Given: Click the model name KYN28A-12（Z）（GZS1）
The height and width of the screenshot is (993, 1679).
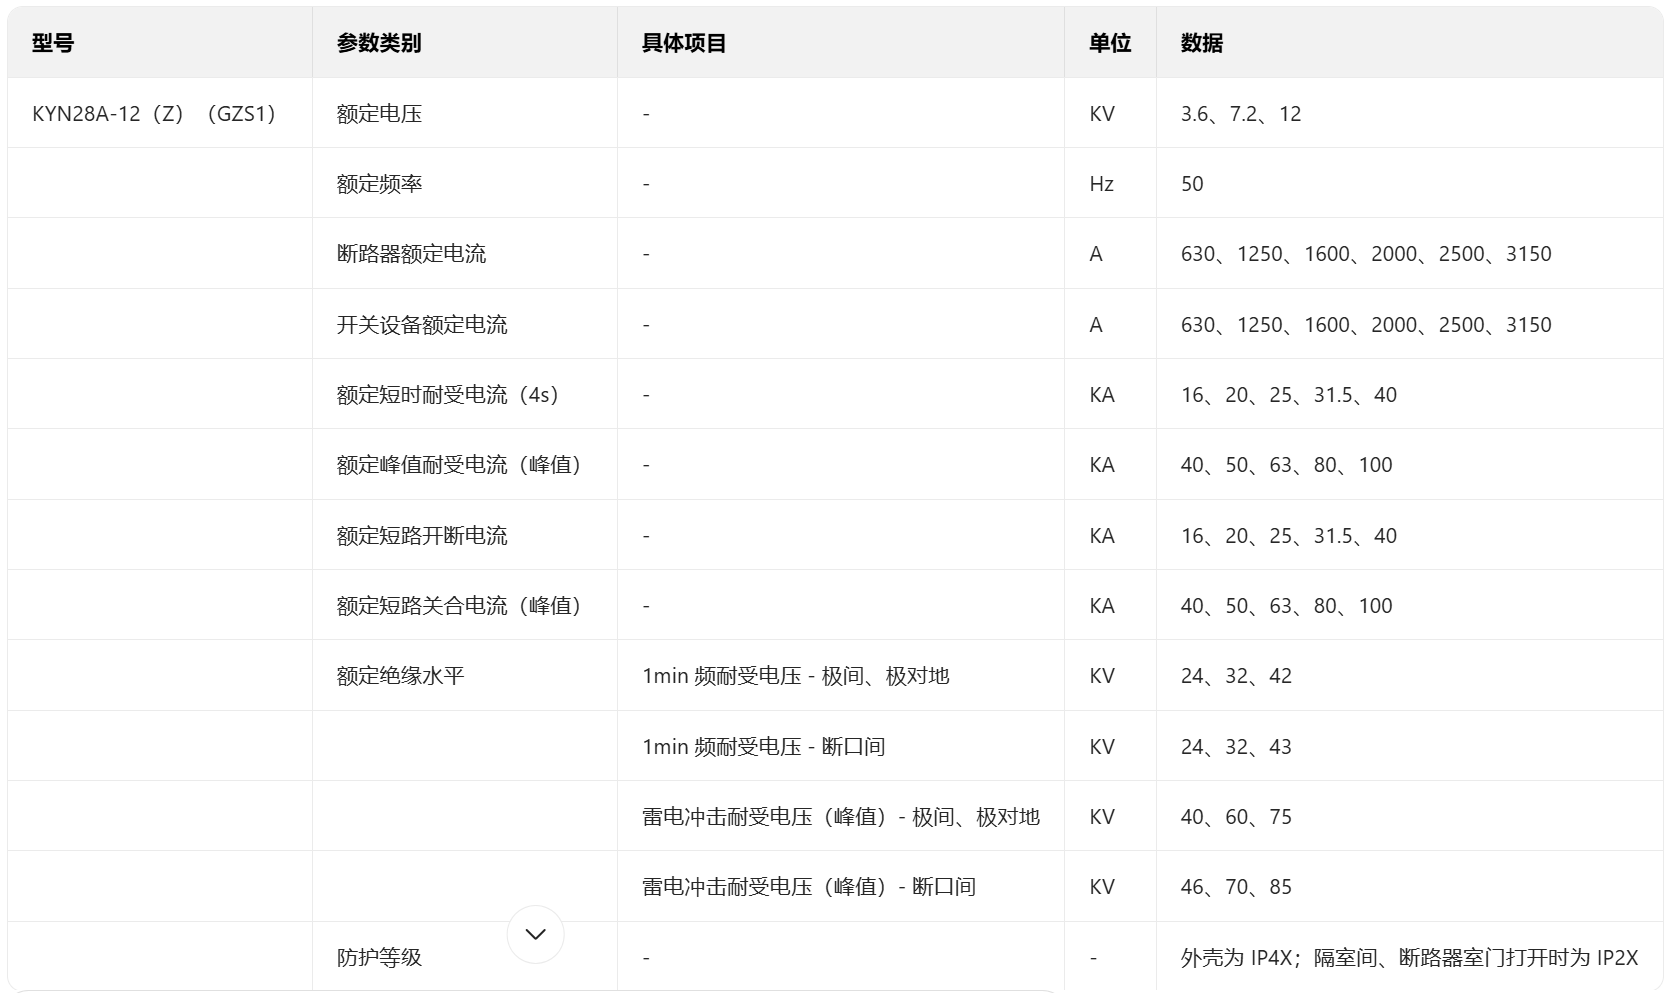Looking at the screenshot, I should coord(157,113).
